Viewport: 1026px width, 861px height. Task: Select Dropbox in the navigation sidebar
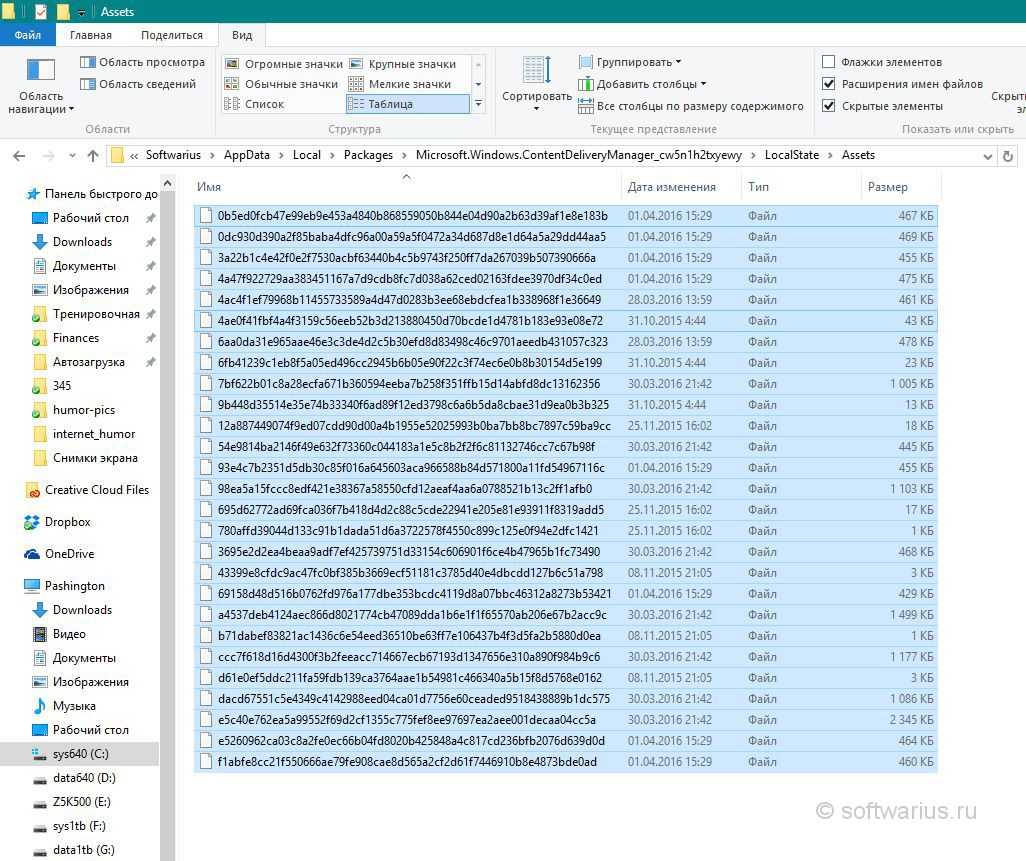[67, 522]
